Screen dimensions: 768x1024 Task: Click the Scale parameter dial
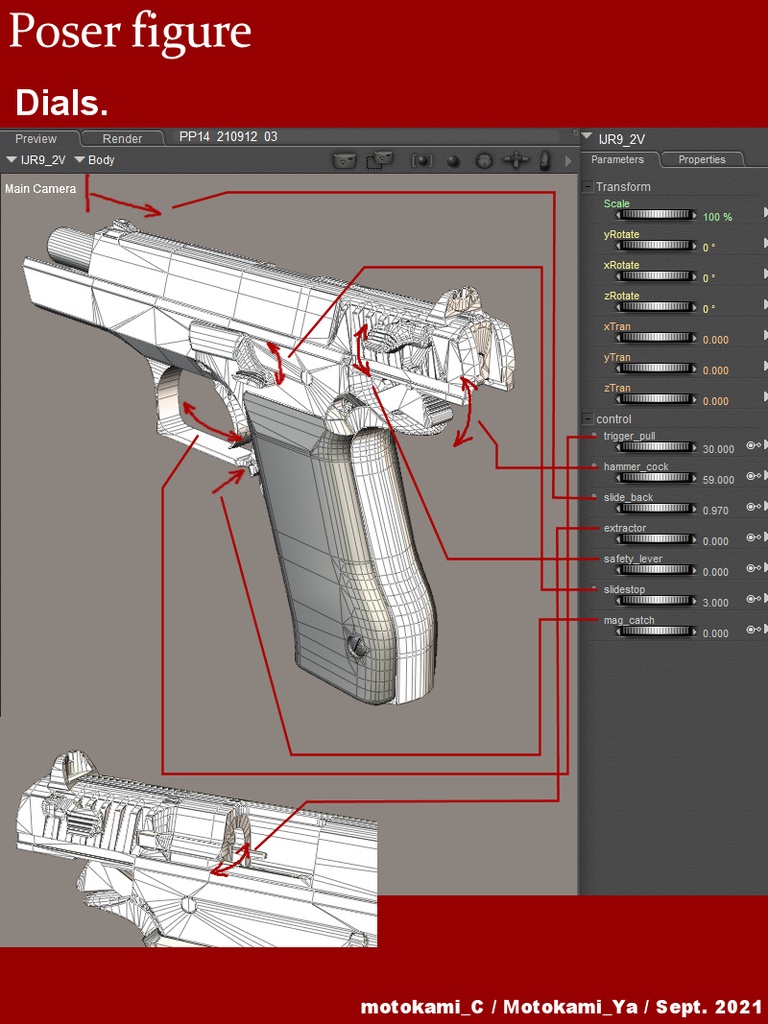point(656,215)
